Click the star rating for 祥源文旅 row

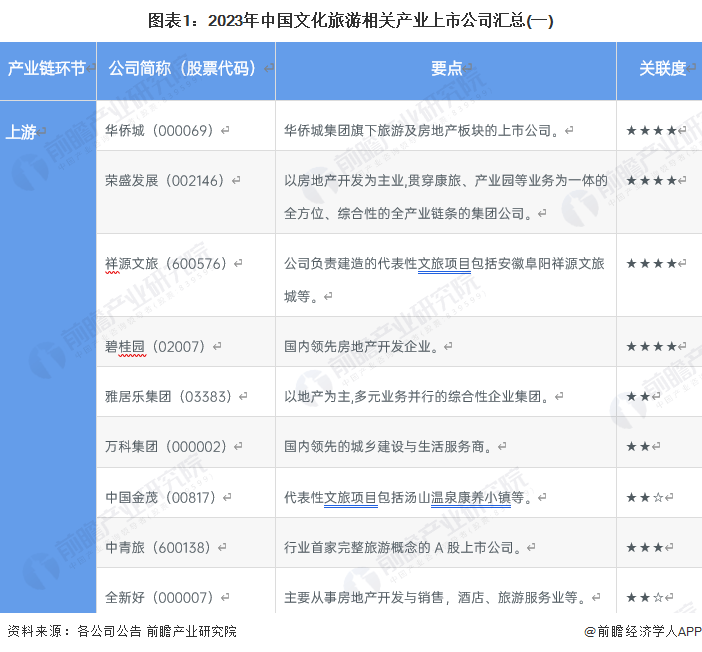pyautogui.click(x=650, y=264)
